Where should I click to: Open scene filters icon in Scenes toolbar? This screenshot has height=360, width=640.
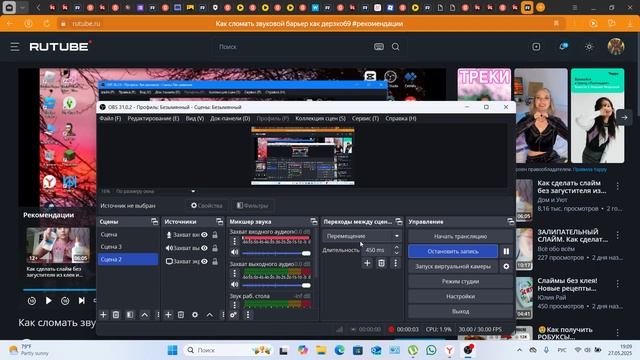point(130,315)
